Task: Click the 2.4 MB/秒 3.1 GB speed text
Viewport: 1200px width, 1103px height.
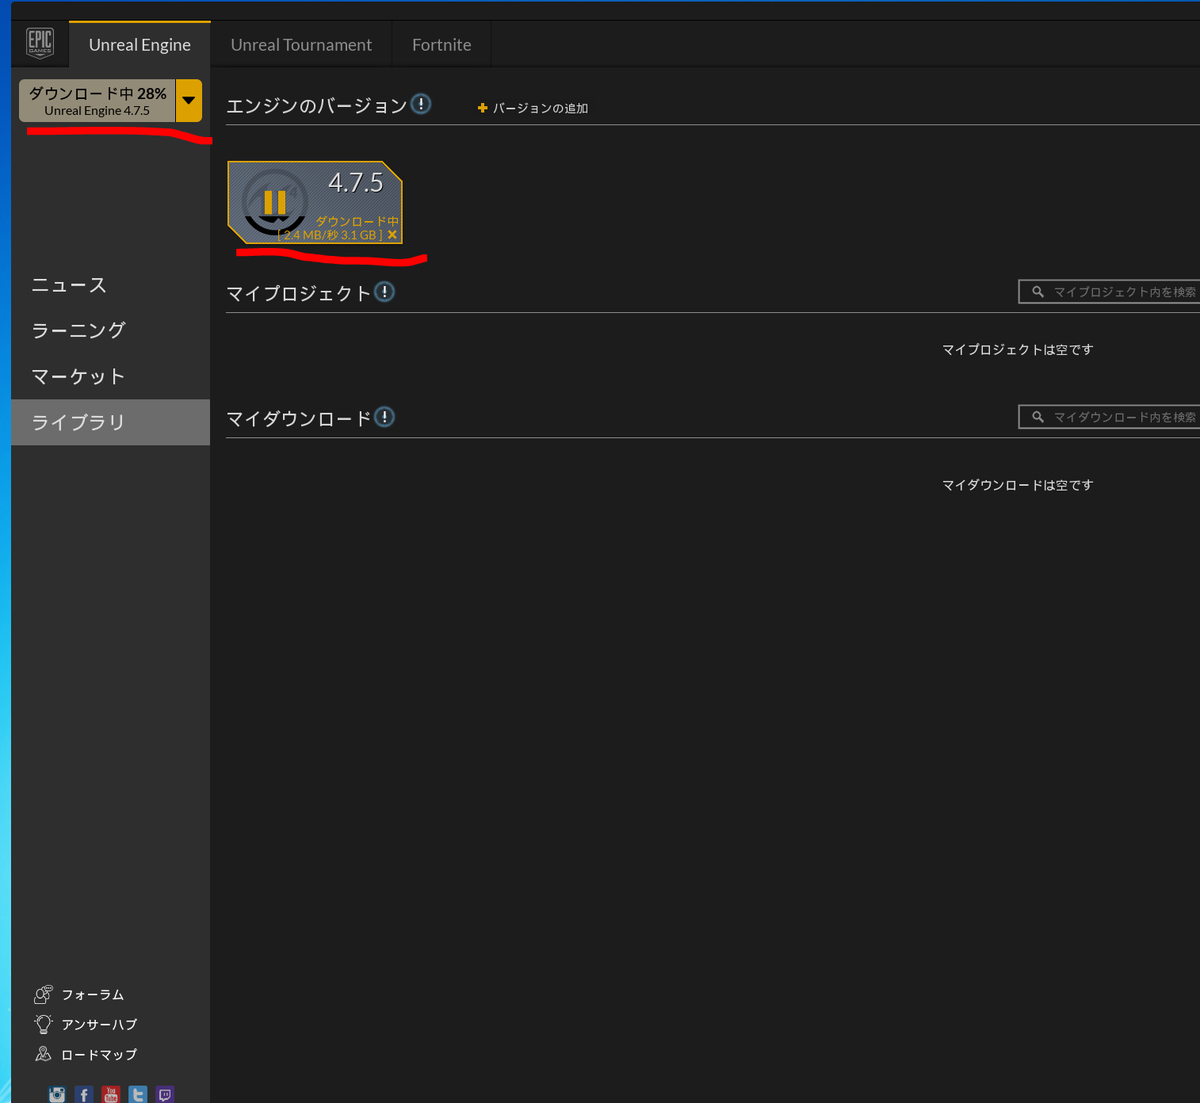Action: pos(331,235)
